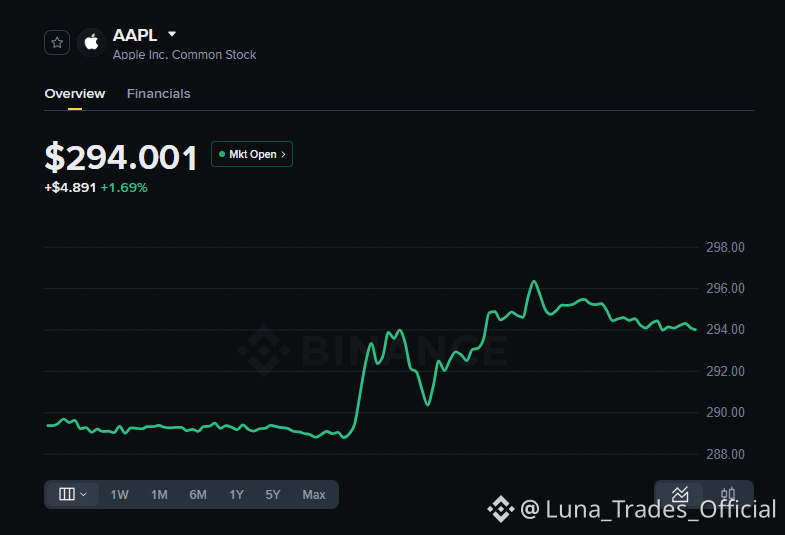The height and width of the screenshot is (535, 785).
Task: Open the Financials tab
Action: [159, 94]
